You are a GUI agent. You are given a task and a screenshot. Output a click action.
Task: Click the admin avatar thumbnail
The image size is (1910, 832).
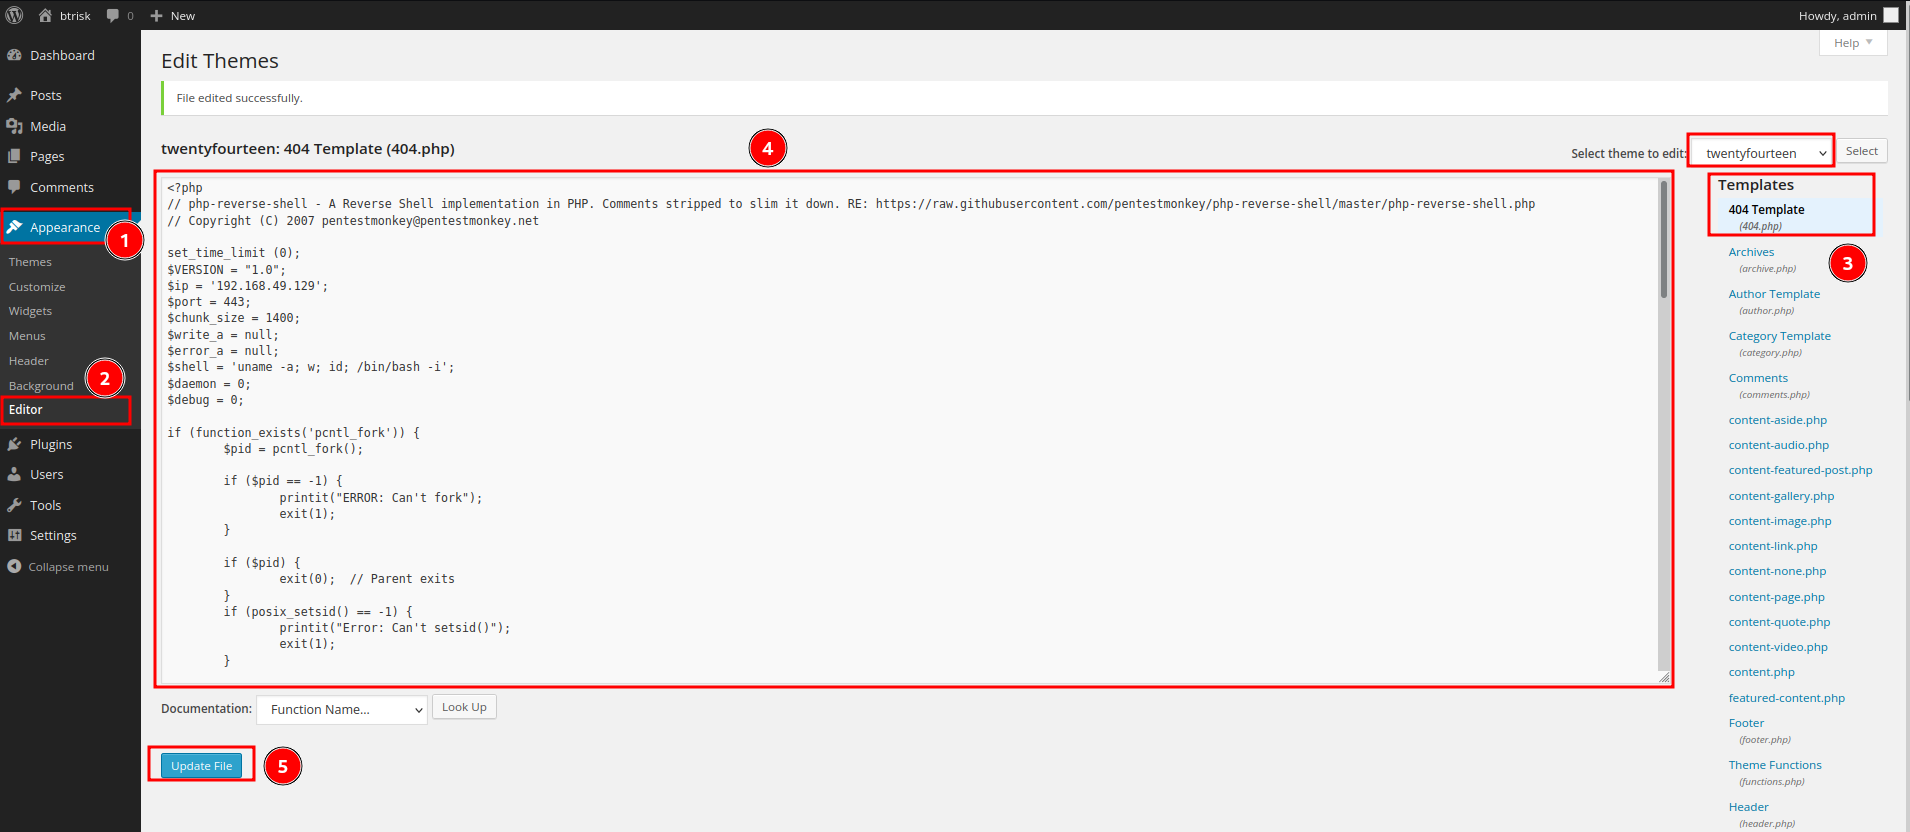point(1890,15)
